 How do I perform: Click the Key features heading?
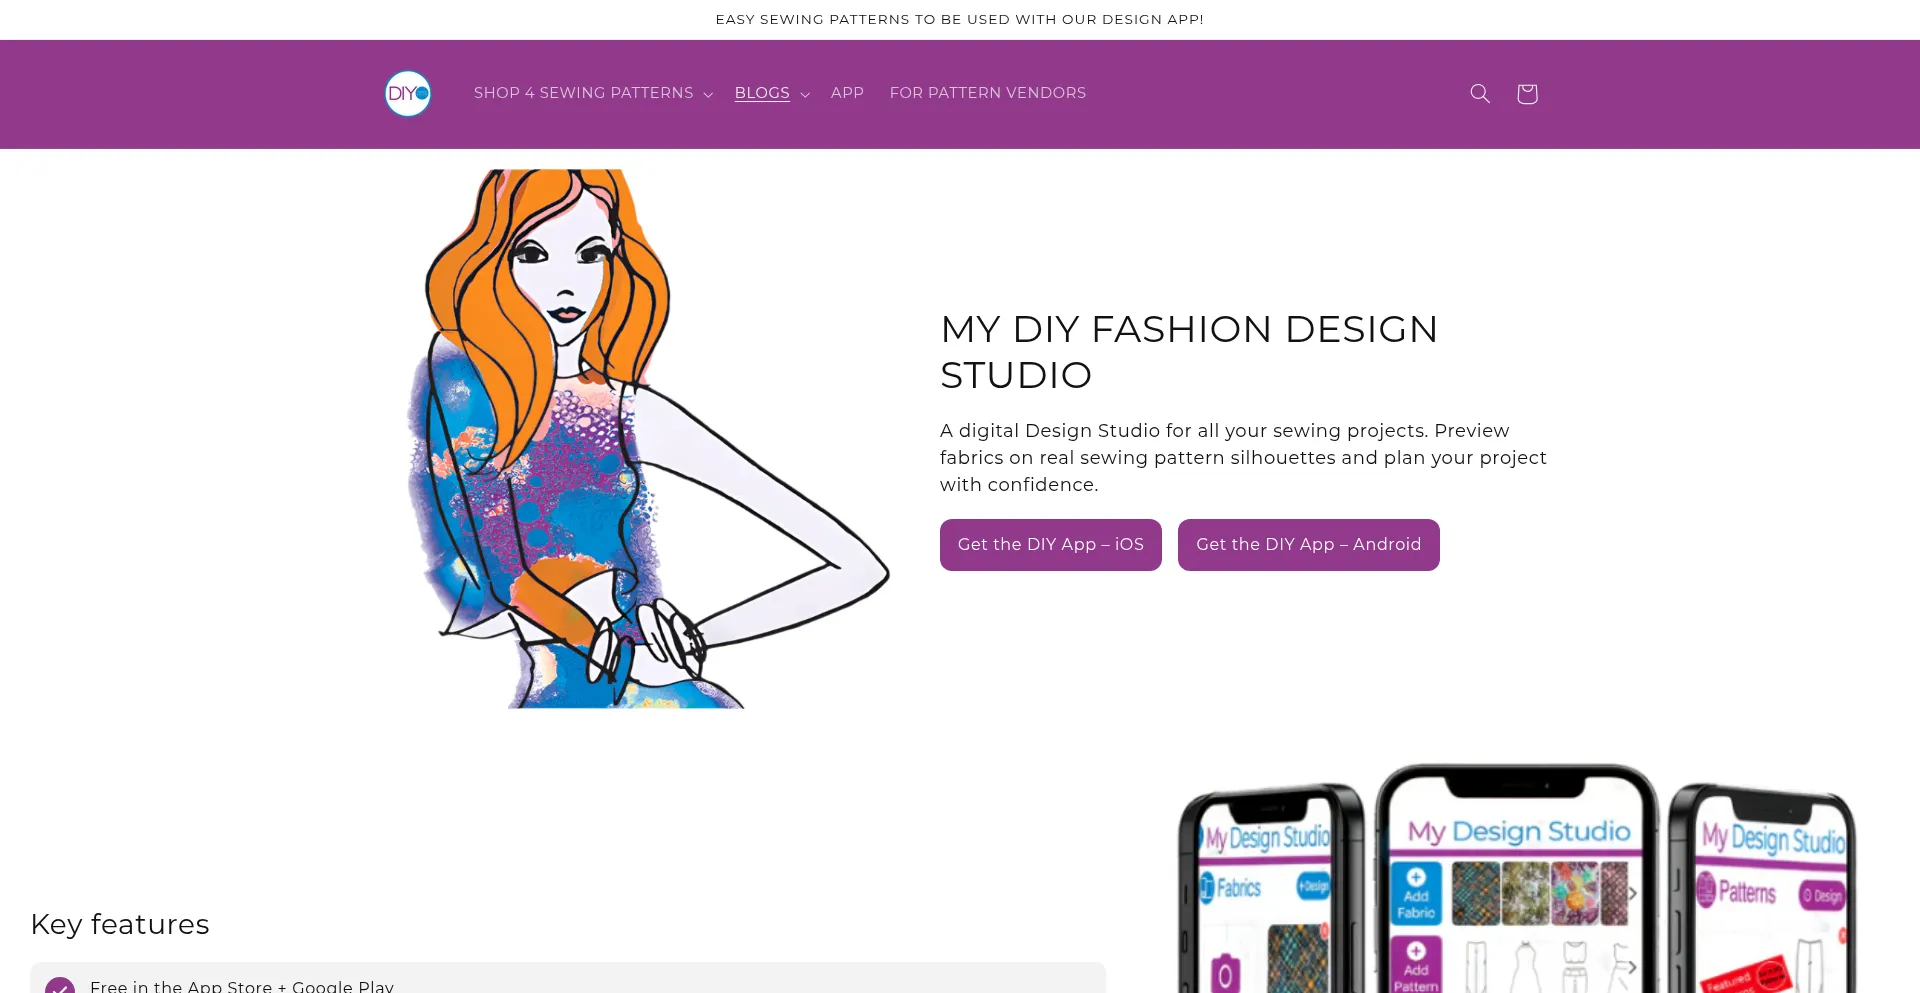(120, 924)
